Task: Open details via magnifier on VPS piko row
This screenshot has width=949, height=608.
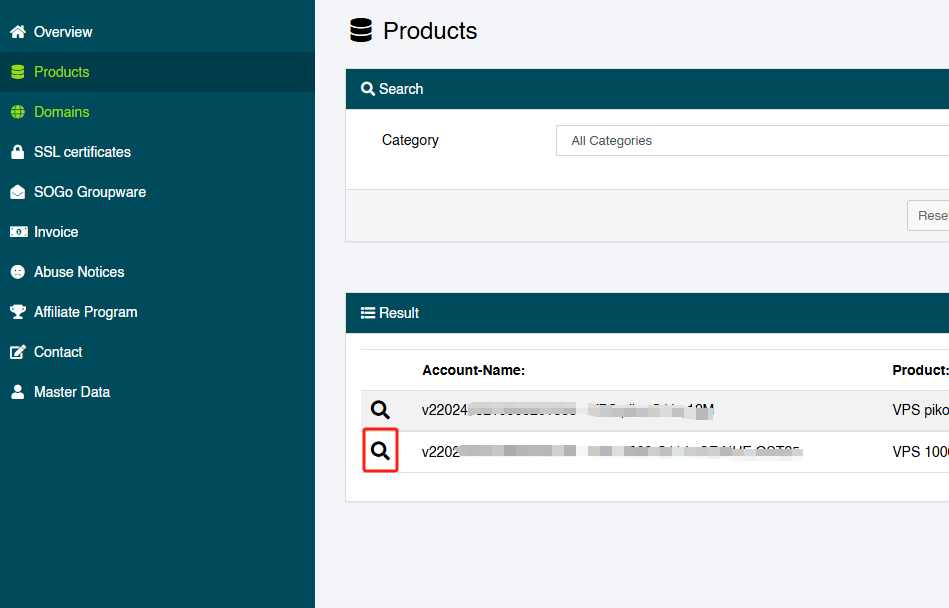Action: click(x=380, y=410)
